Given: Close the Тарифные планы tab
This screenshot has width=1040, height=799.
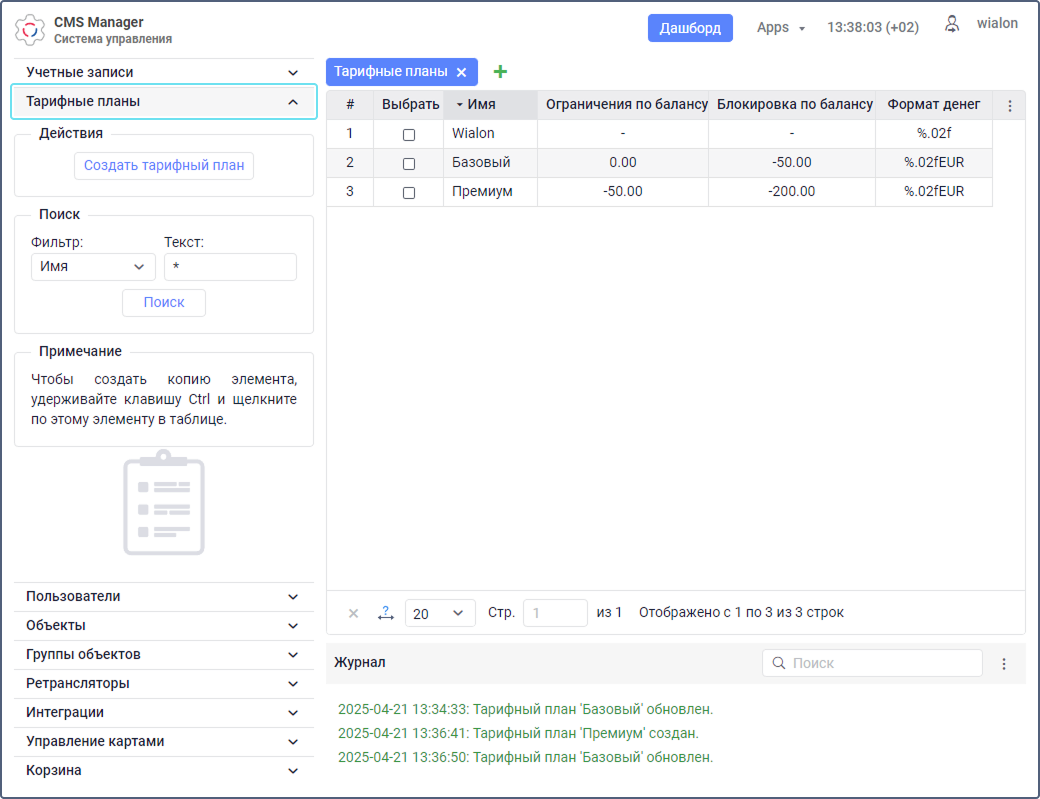Looking at the screenshot, I should tap(461, 72).
